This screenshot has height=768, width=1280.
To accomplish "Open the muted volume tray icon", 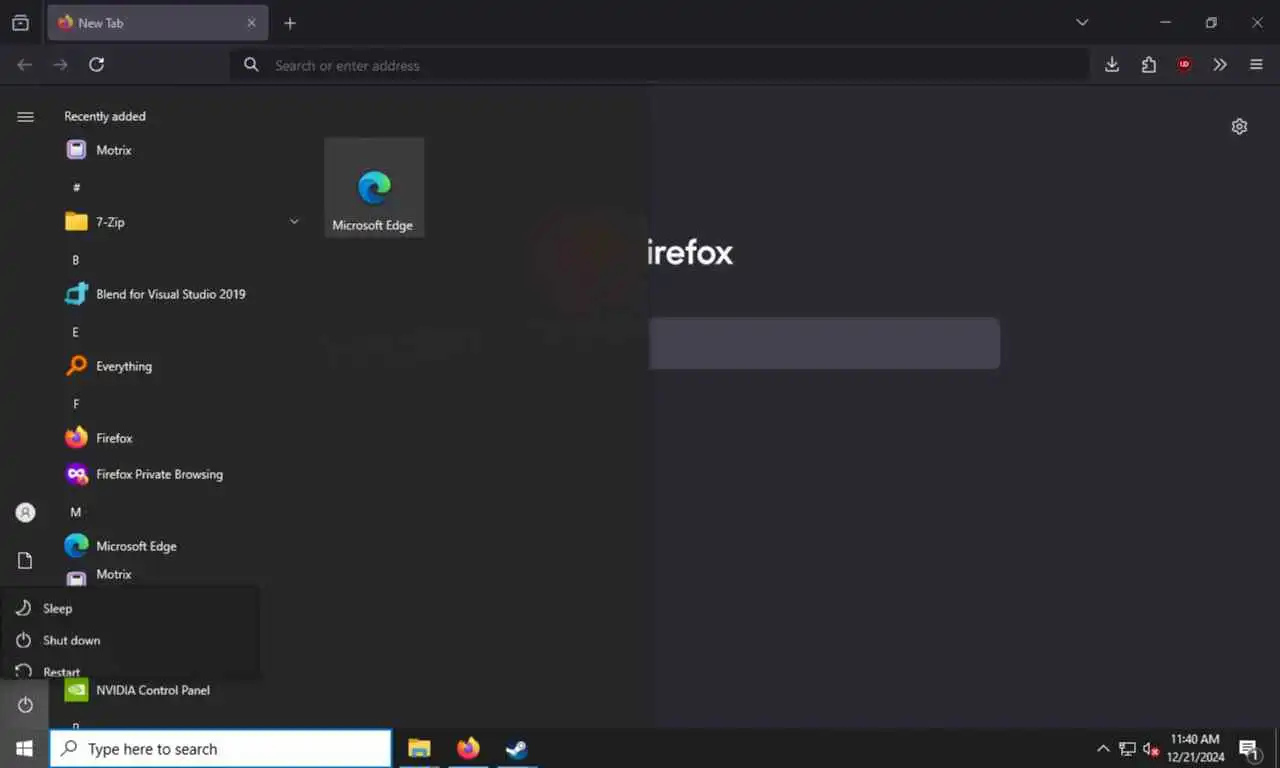I will click(1151, 748).
